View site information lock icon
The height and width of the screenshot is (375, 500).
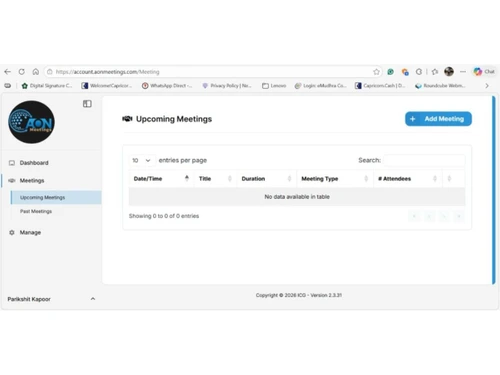click(50, 72)
